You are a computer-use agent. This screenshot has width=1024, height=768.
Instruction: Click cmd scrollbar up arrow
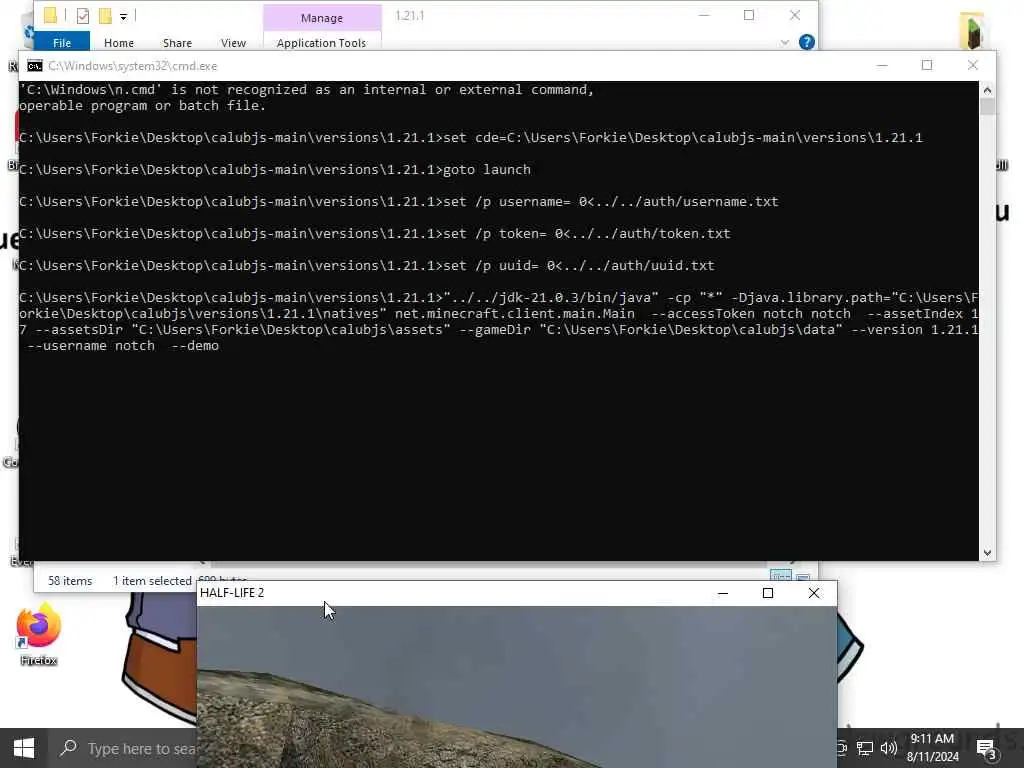[x=987, y=90]
